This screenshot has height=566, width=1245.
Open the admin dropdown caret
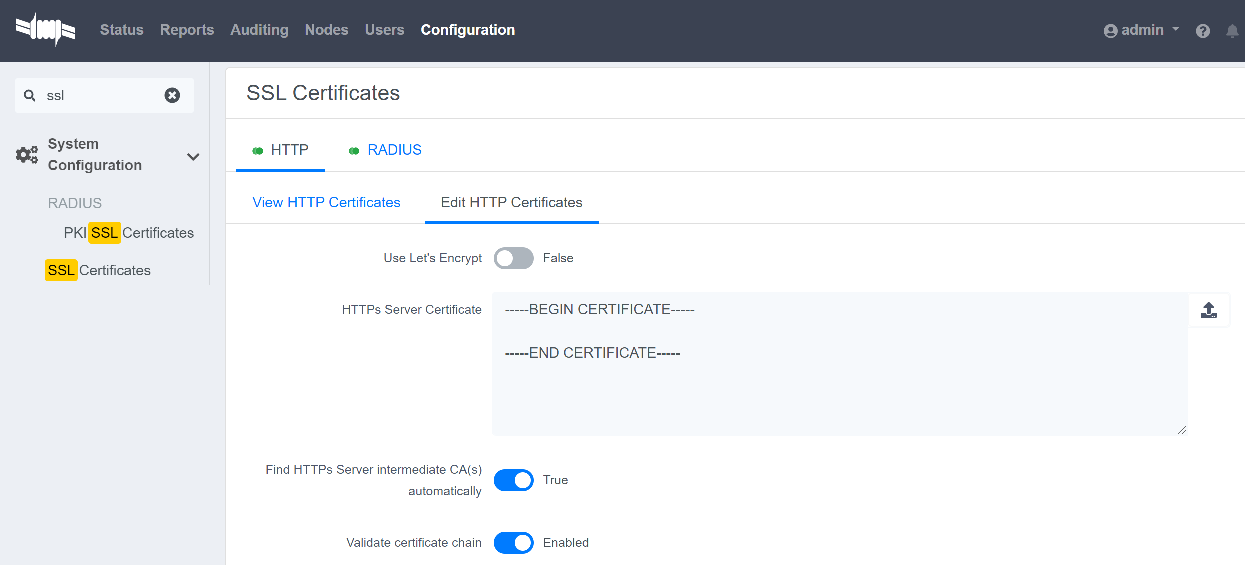(x=1175, y=30)
